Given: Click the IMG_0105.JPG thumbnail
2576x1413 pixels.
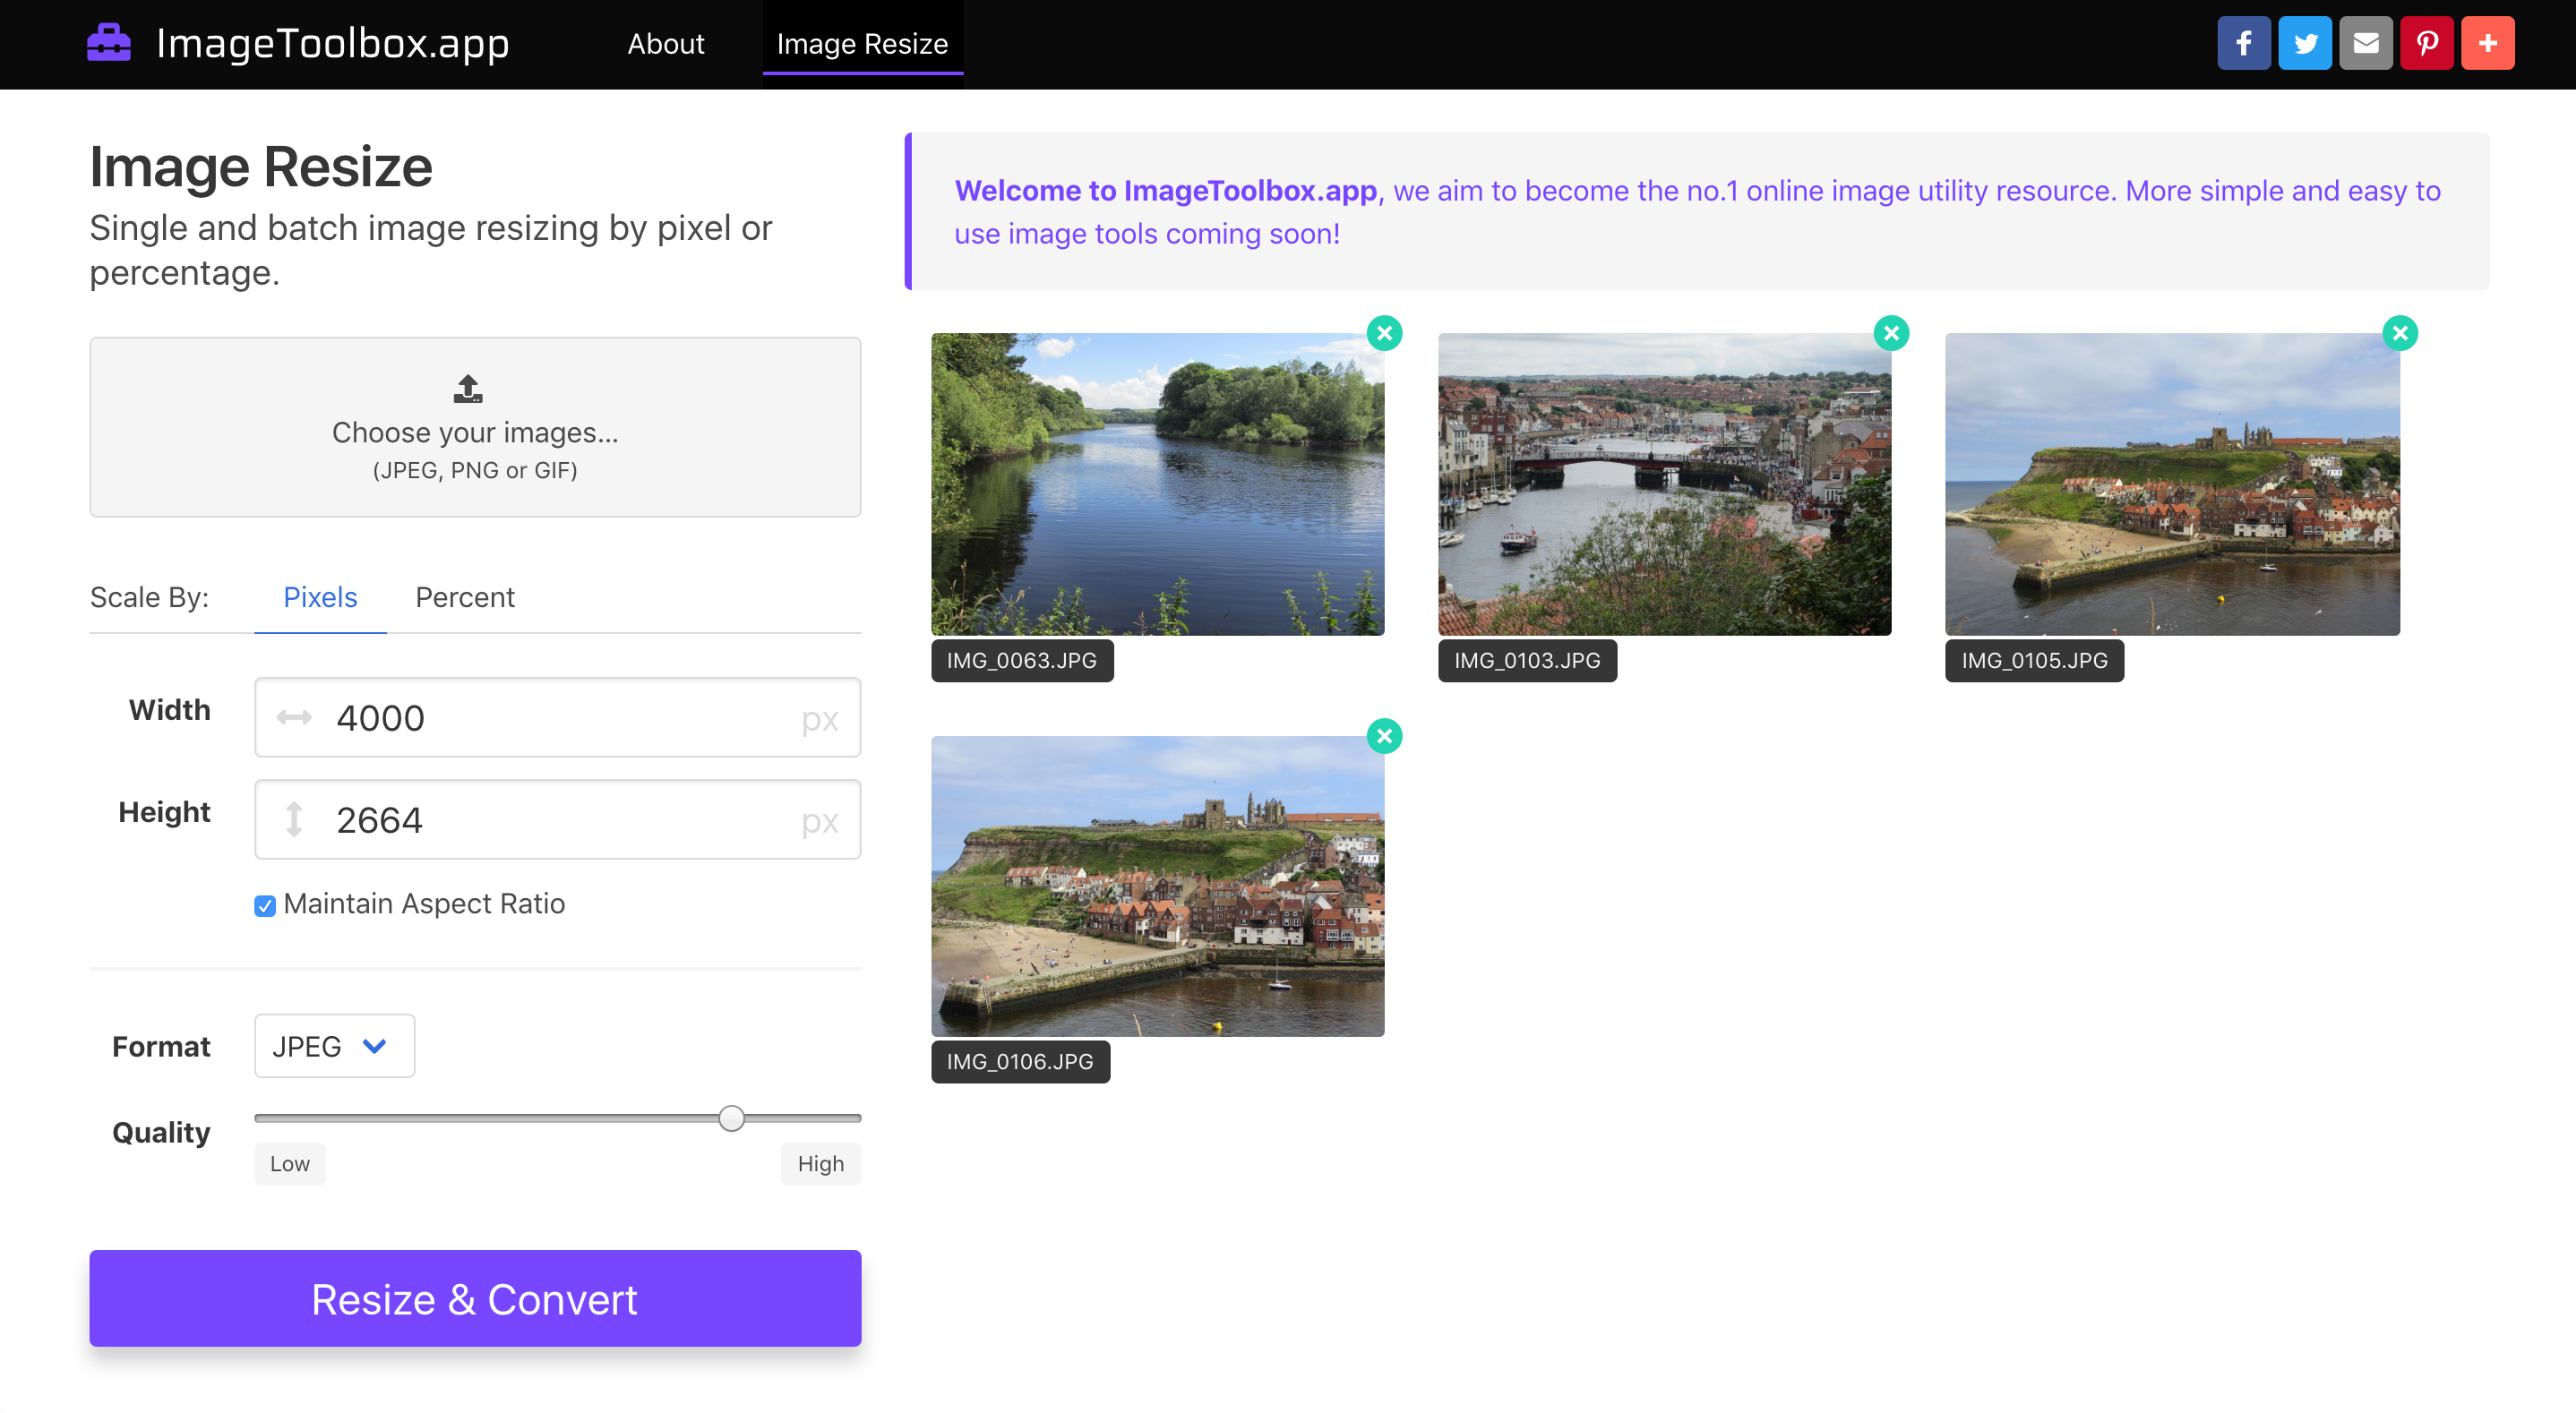Looking at the screenshot, I should click(x=2171, y=484).
